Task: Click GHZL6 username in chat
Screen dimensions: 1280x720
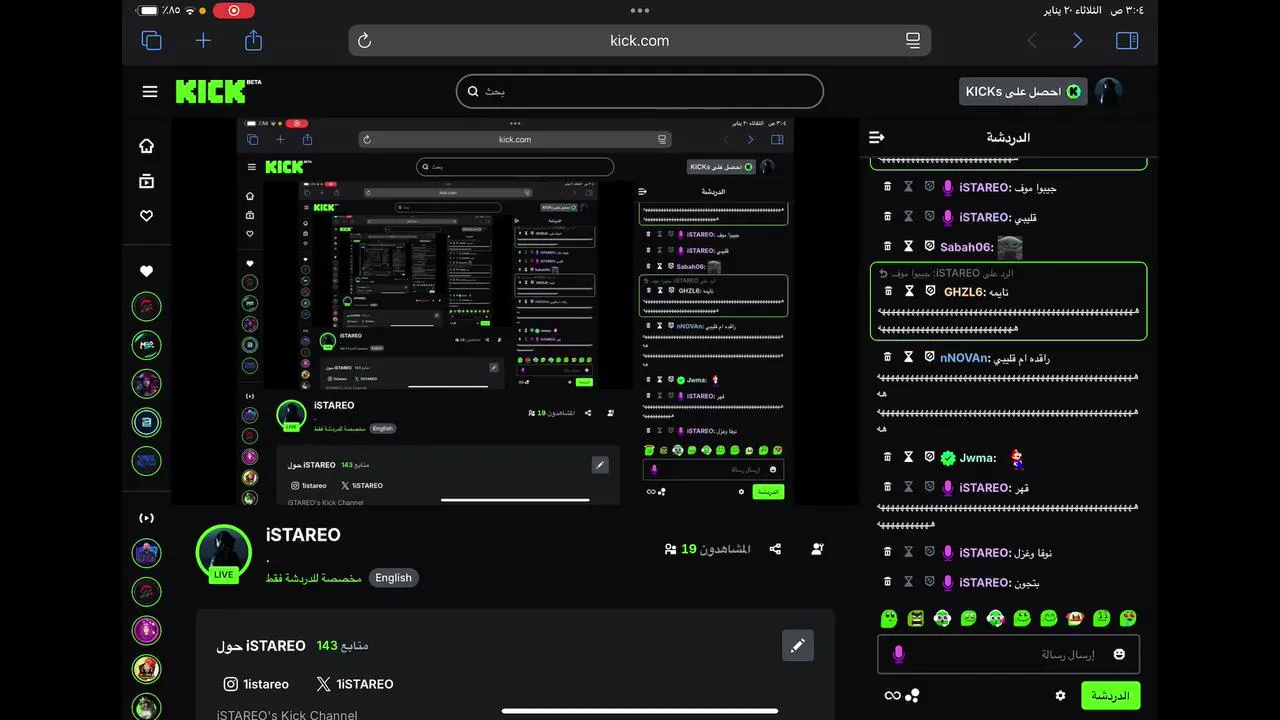Action: pyautogui.click(x=965, y=292)
